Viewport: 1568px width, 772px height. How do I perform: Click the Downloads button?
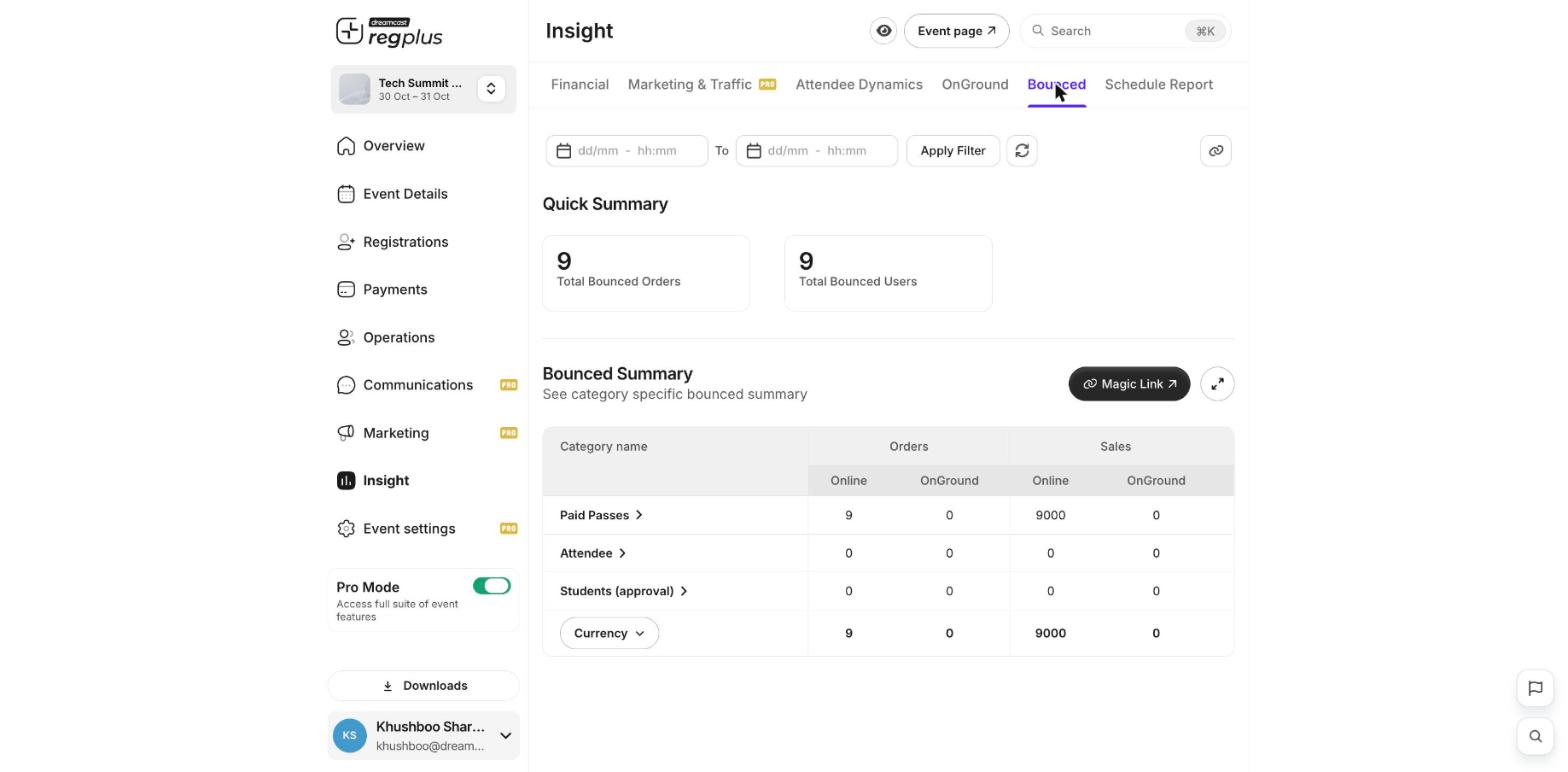point(424,686)
